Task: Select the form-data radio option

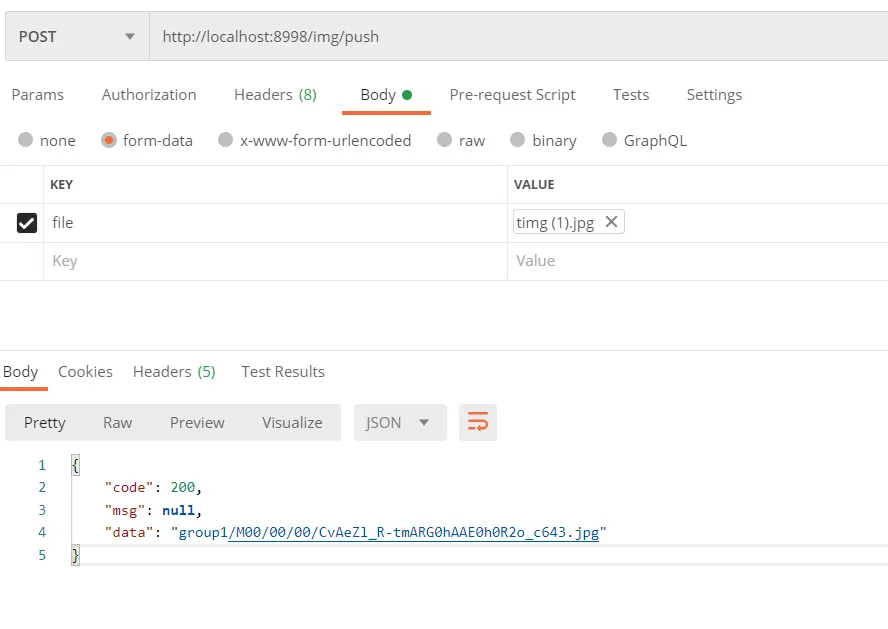Action: click(109, 140)
